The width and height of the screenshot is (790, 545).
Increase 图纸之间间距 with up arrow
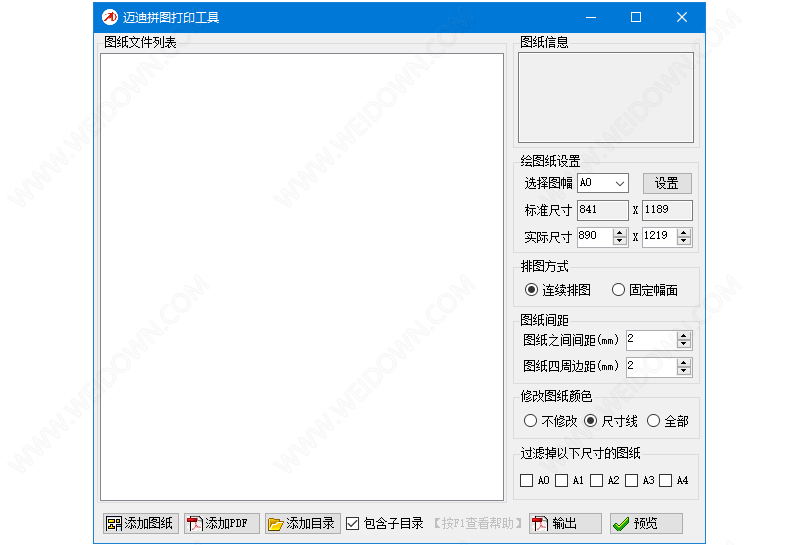coord(684,336)
